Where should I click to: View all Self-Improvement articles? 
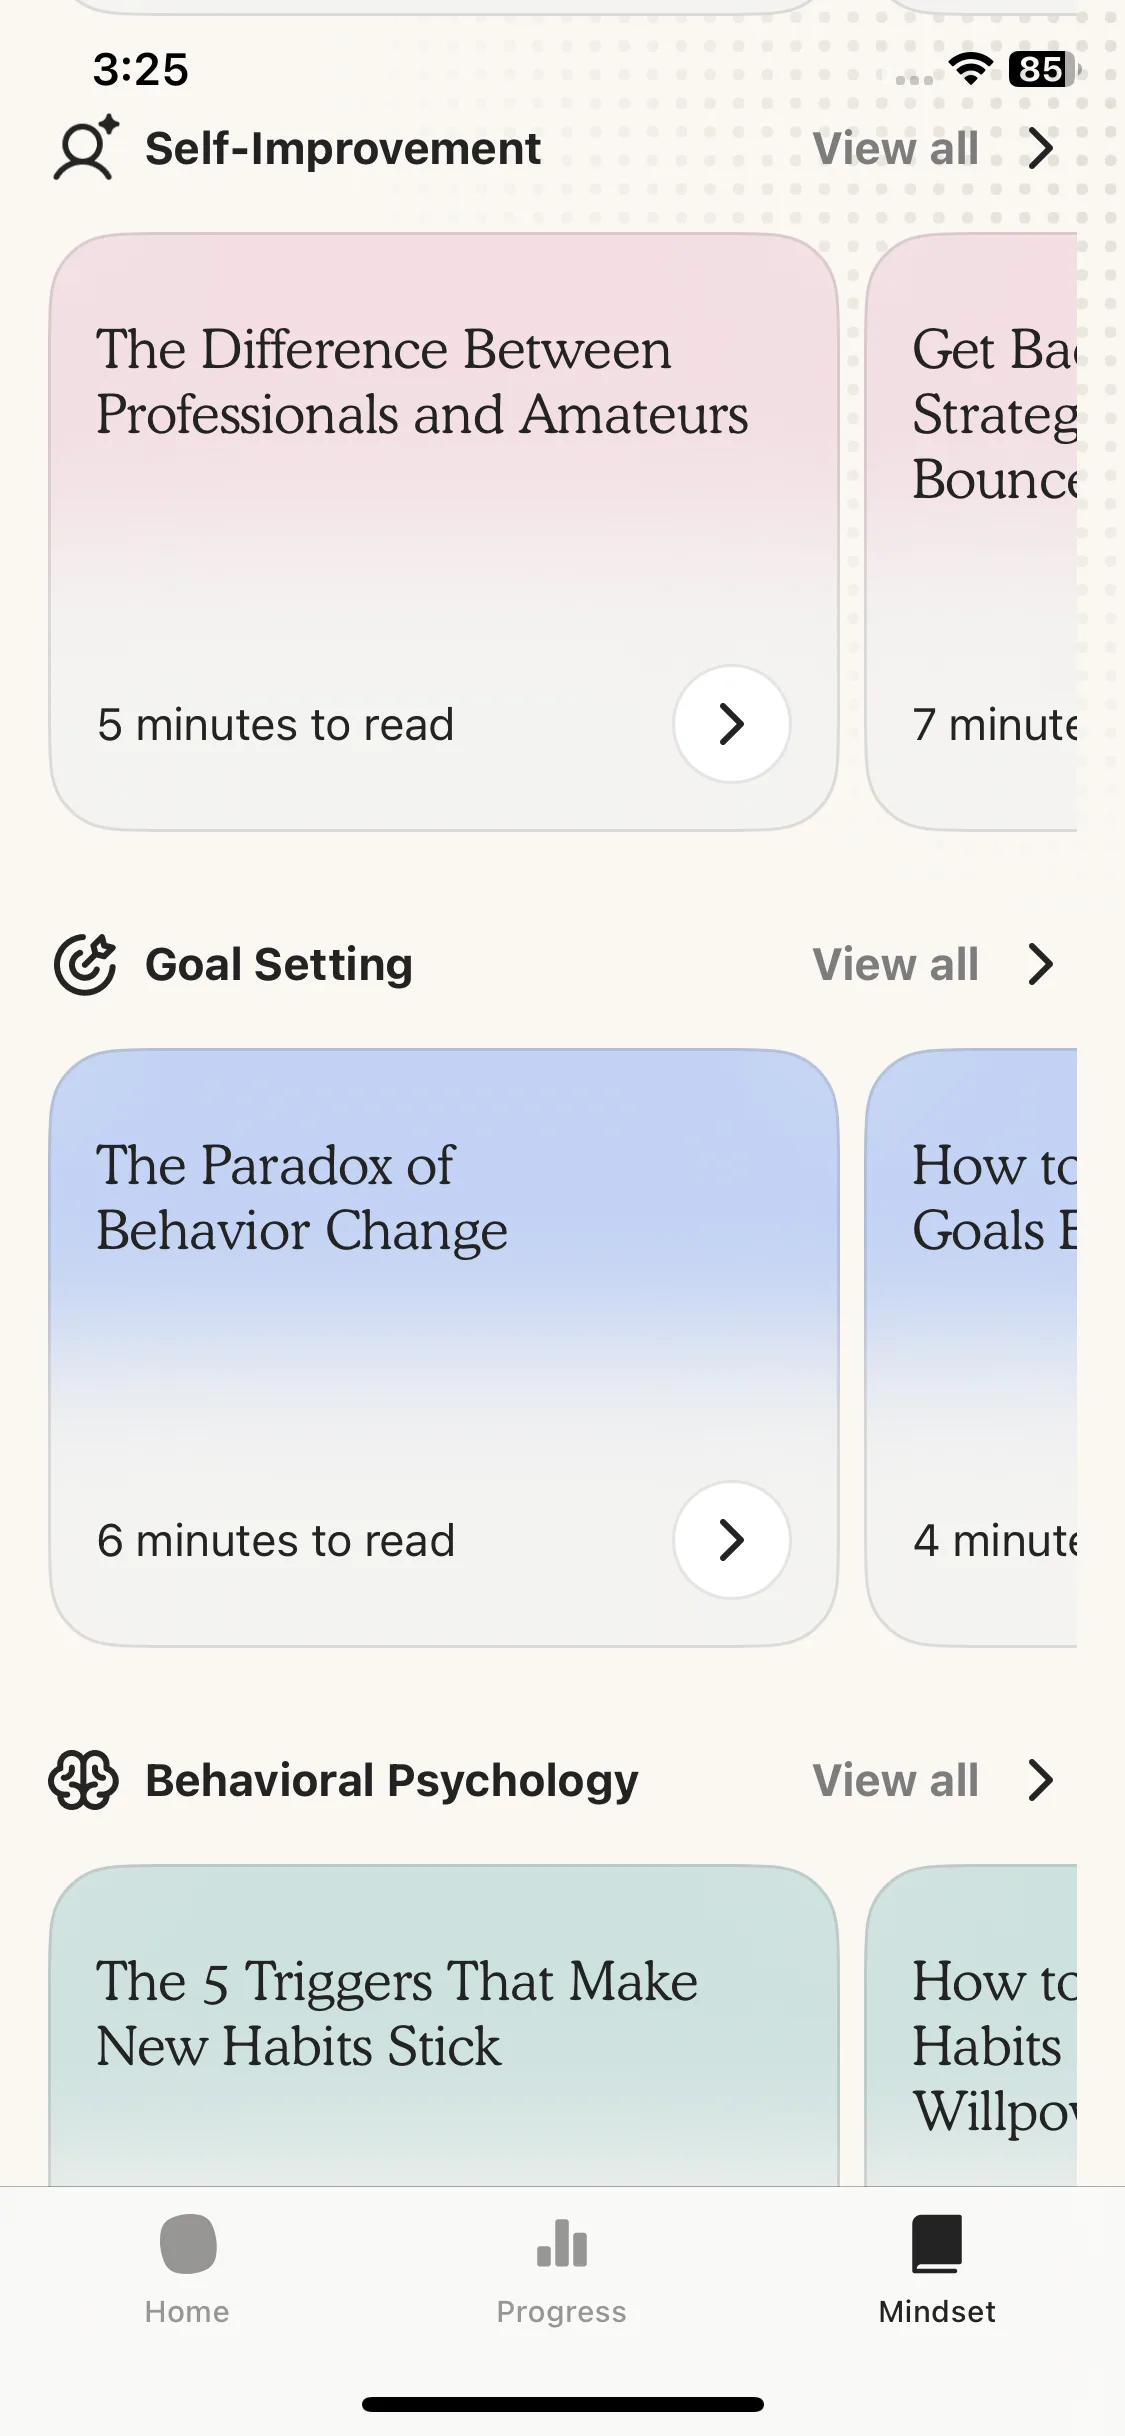coord(895,149)
